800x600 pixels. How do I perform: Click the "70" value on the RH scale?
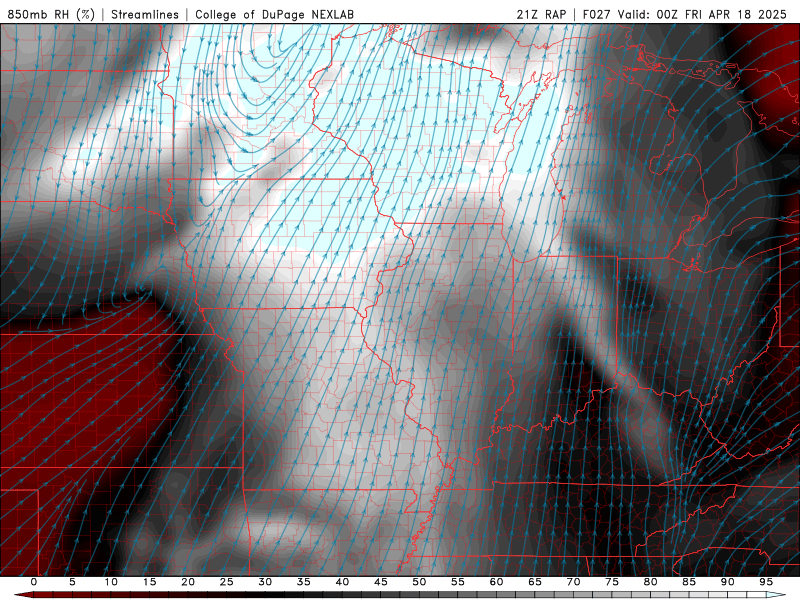573,582
